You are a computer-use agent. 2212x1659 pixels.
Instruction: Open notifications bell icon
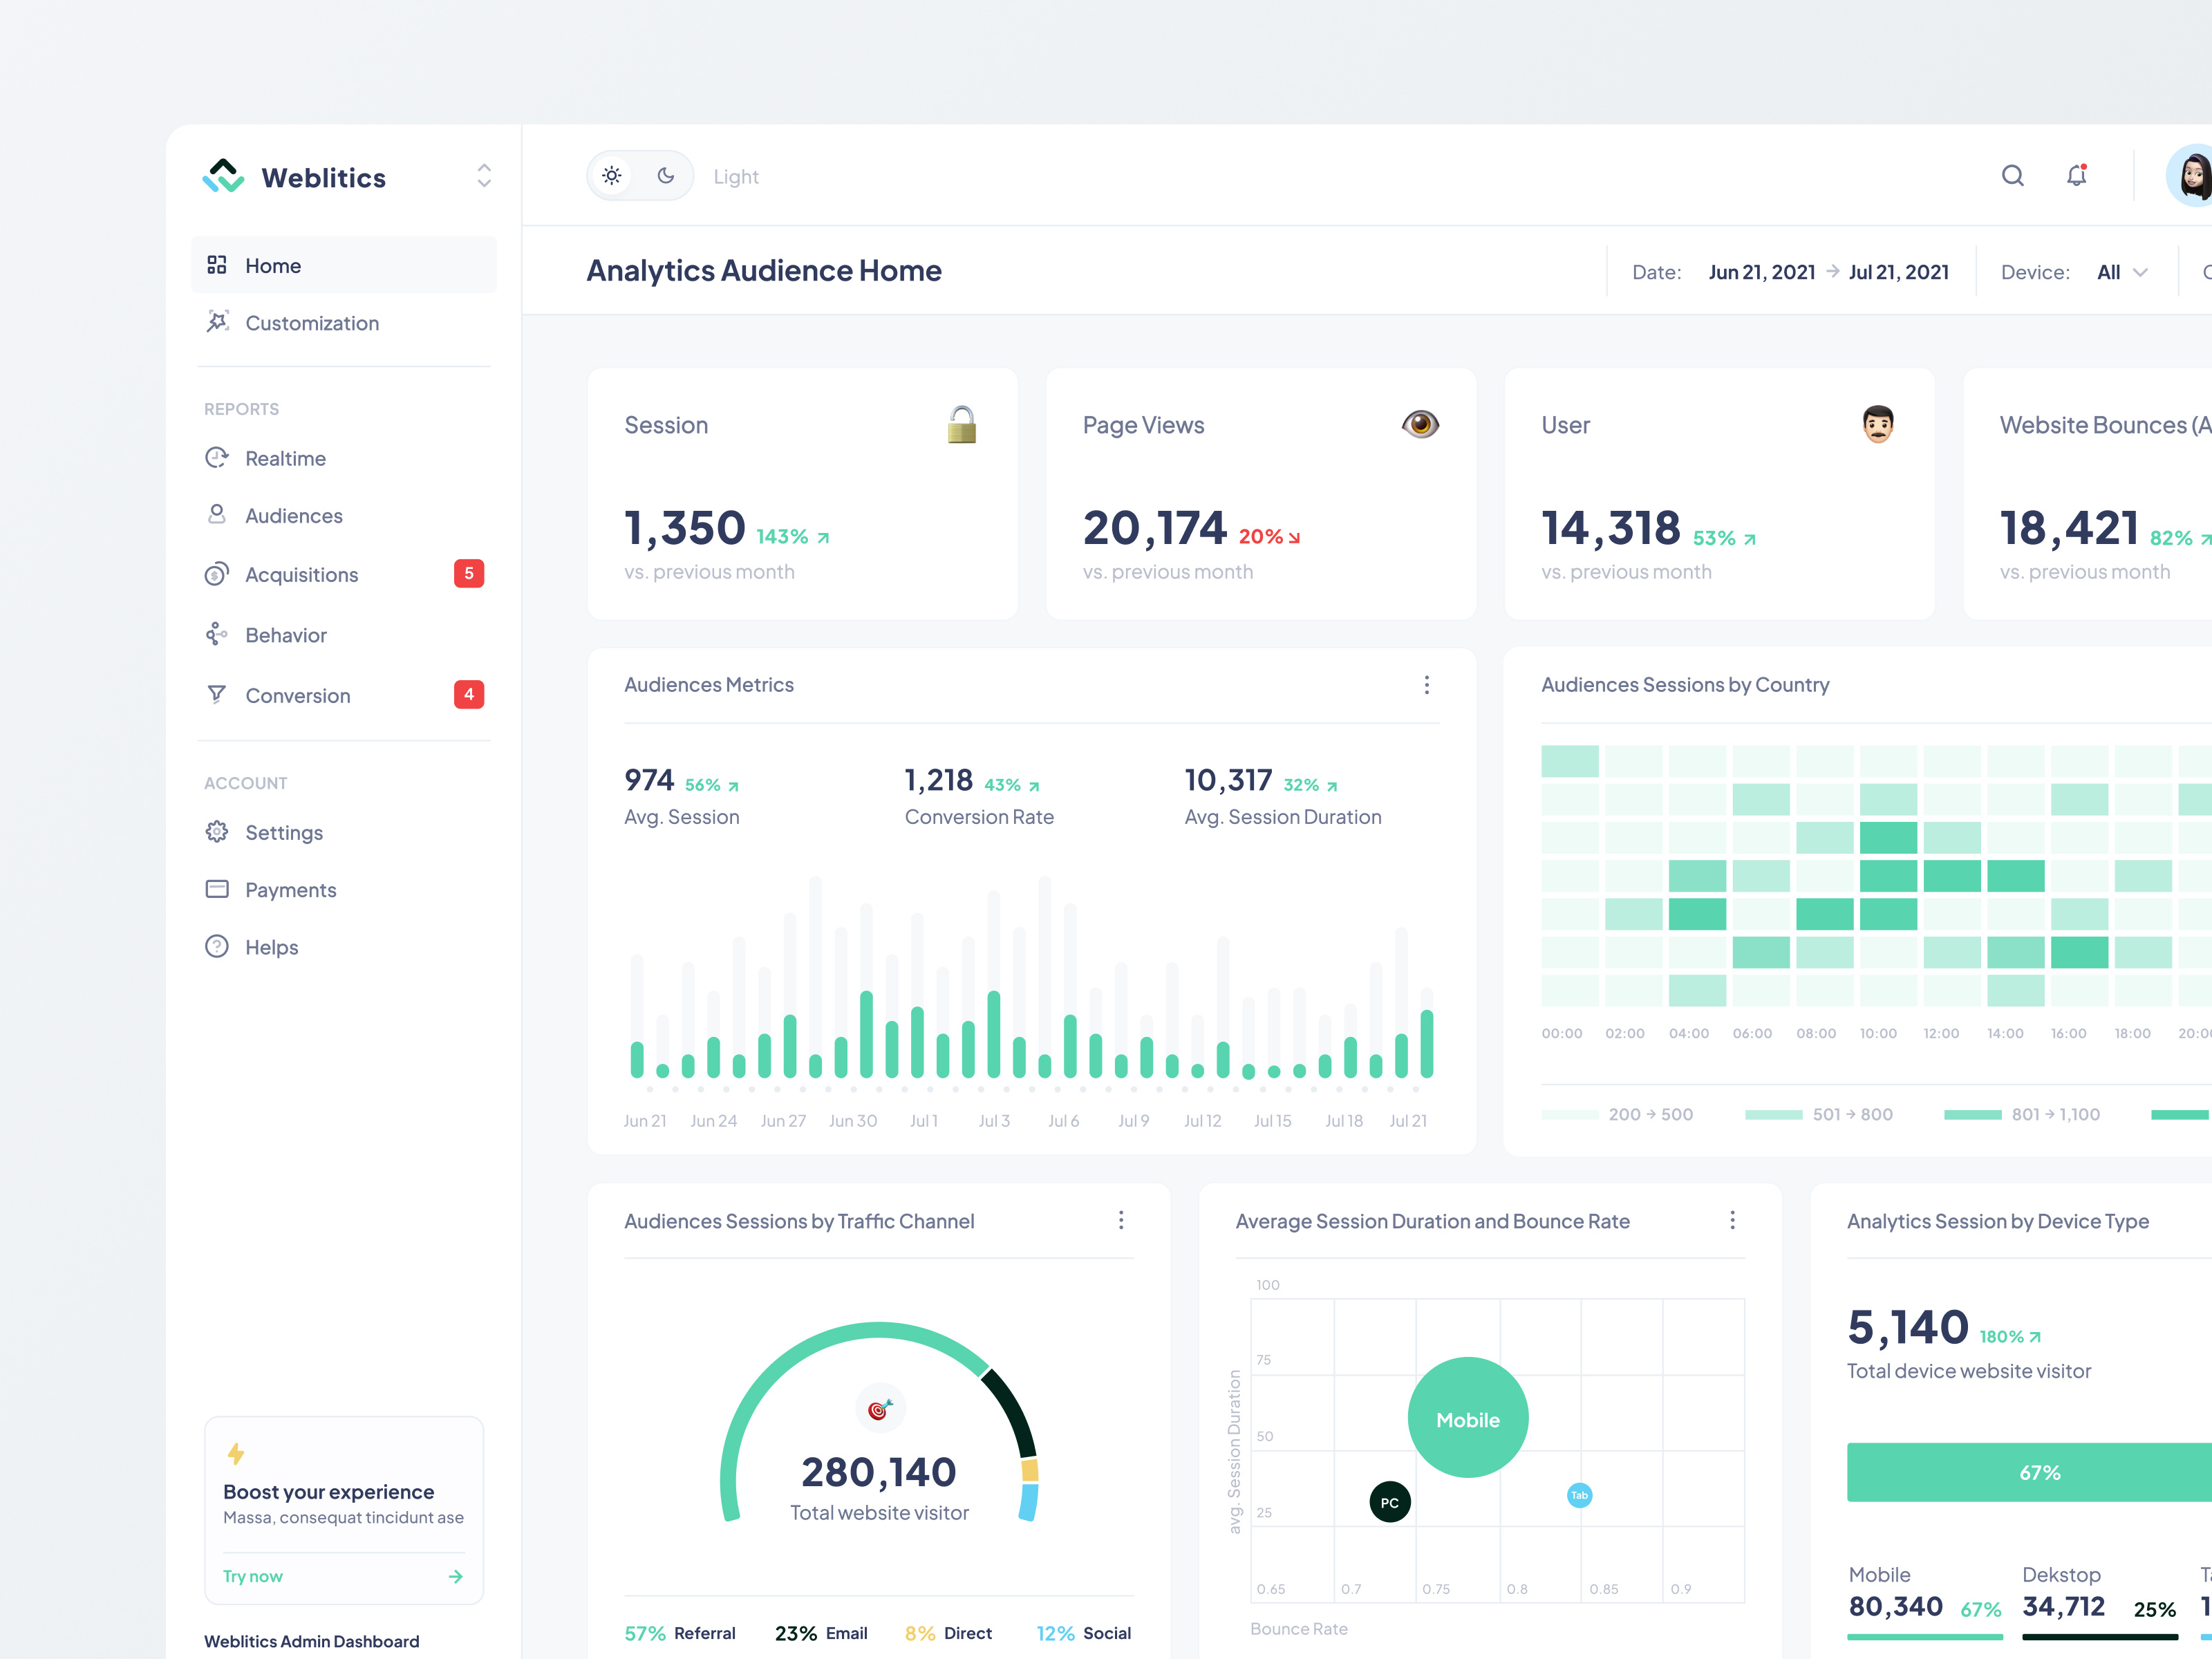(2077, 175)
